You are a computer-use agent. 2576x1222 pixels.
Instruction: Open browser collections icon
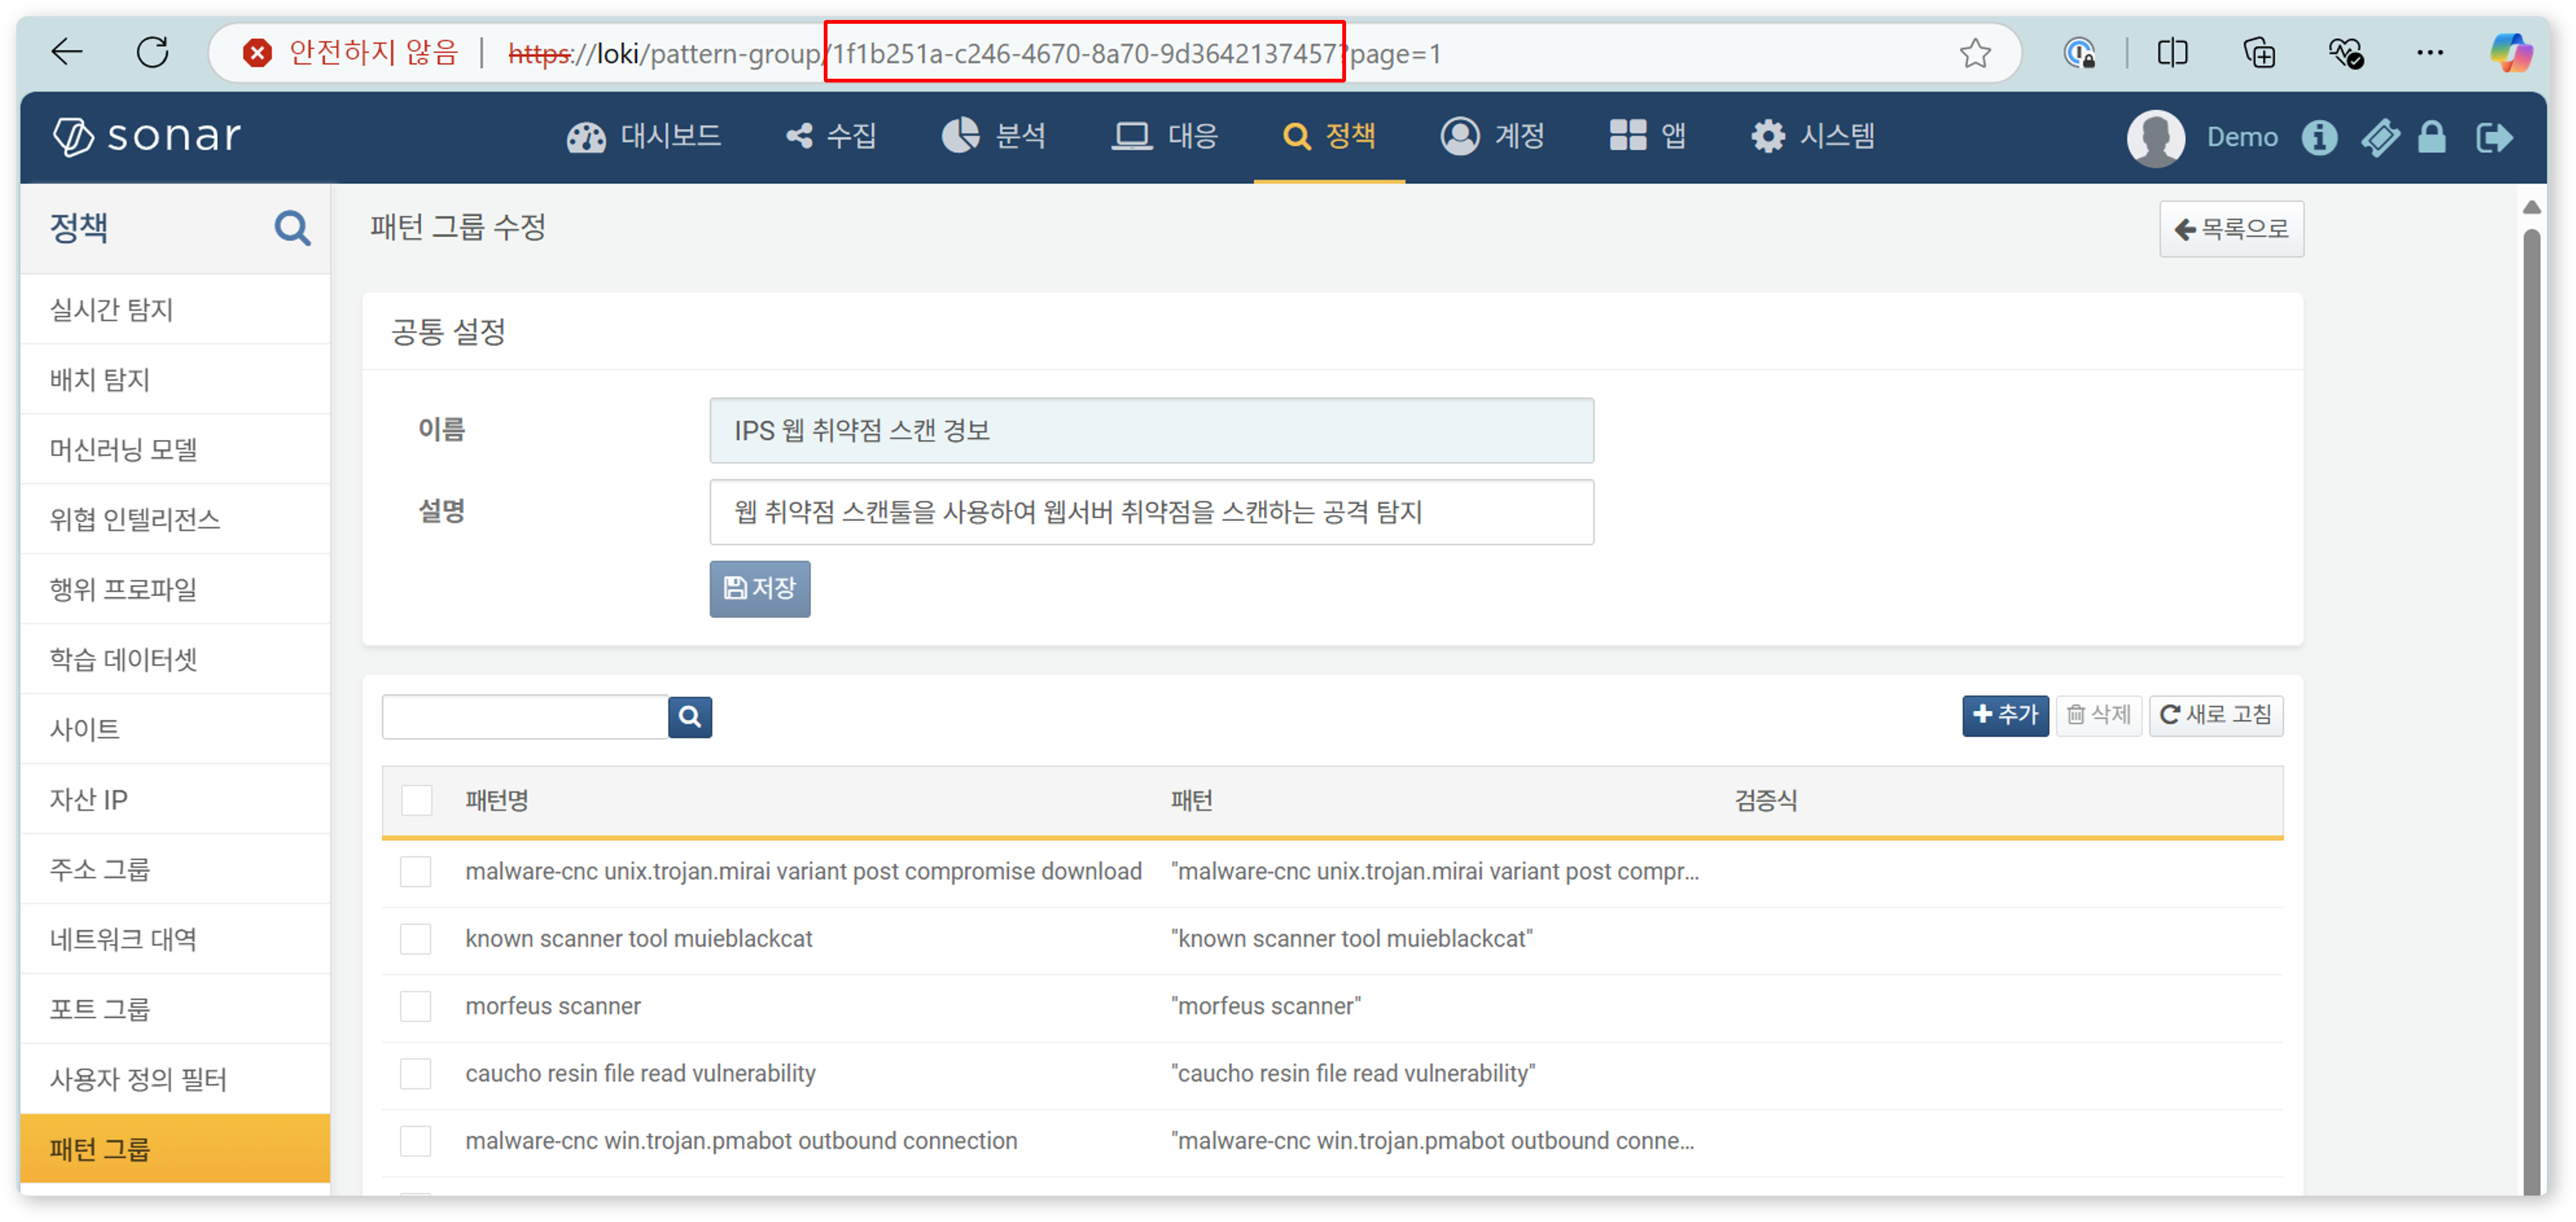click(x=2259, y=53)
